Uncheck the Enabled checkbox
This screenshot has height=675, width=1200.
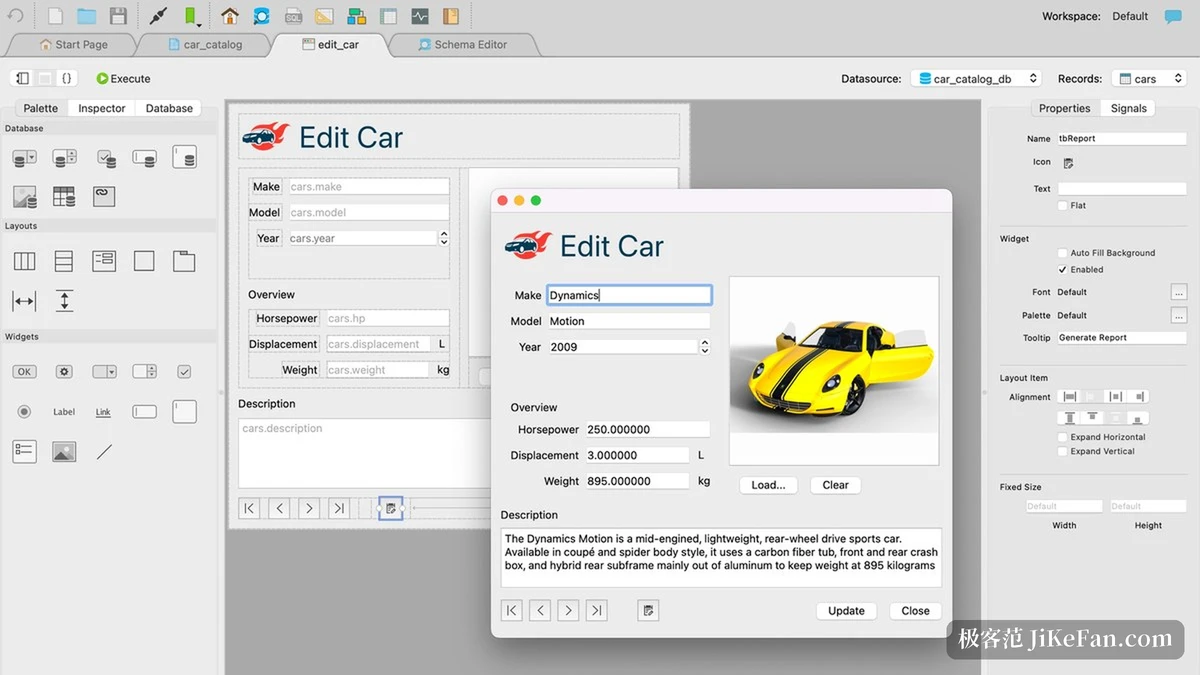point(1062,270)
